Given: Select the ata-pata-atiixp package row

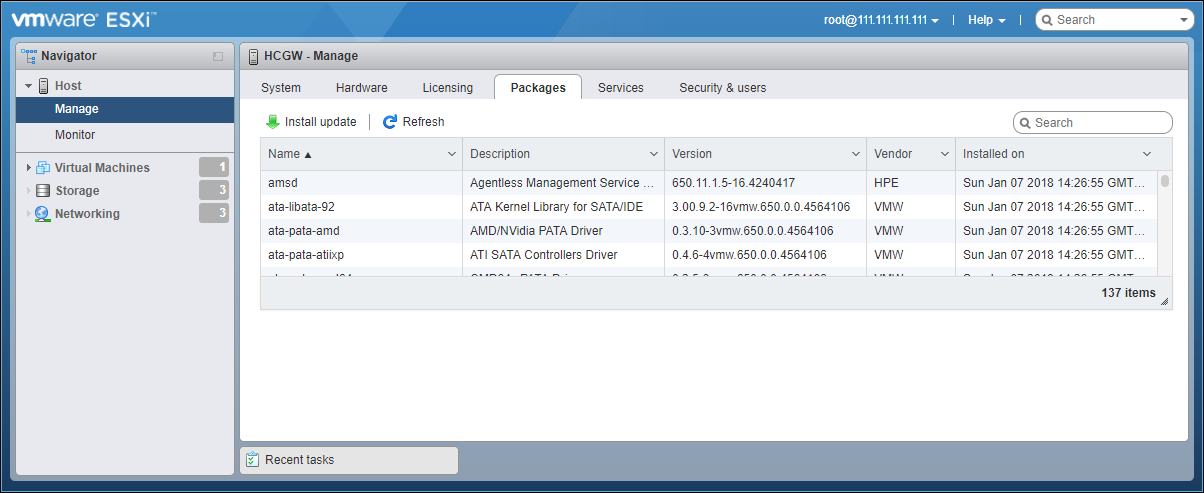Looking at the screenshot, I should [x=709, y=255].
